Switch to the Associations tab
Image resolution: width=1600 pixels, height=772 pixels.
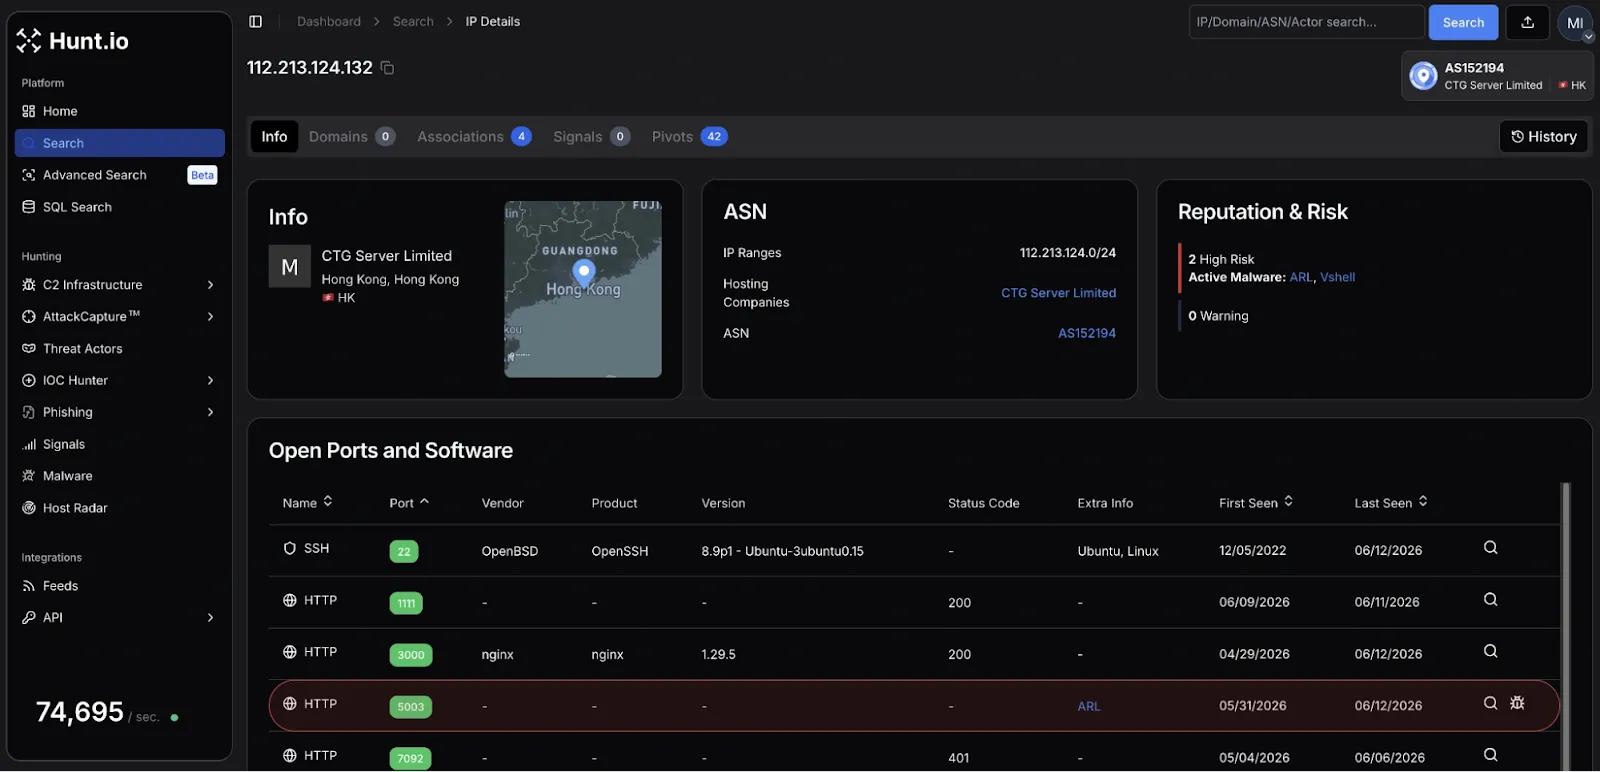coord(474,137)
